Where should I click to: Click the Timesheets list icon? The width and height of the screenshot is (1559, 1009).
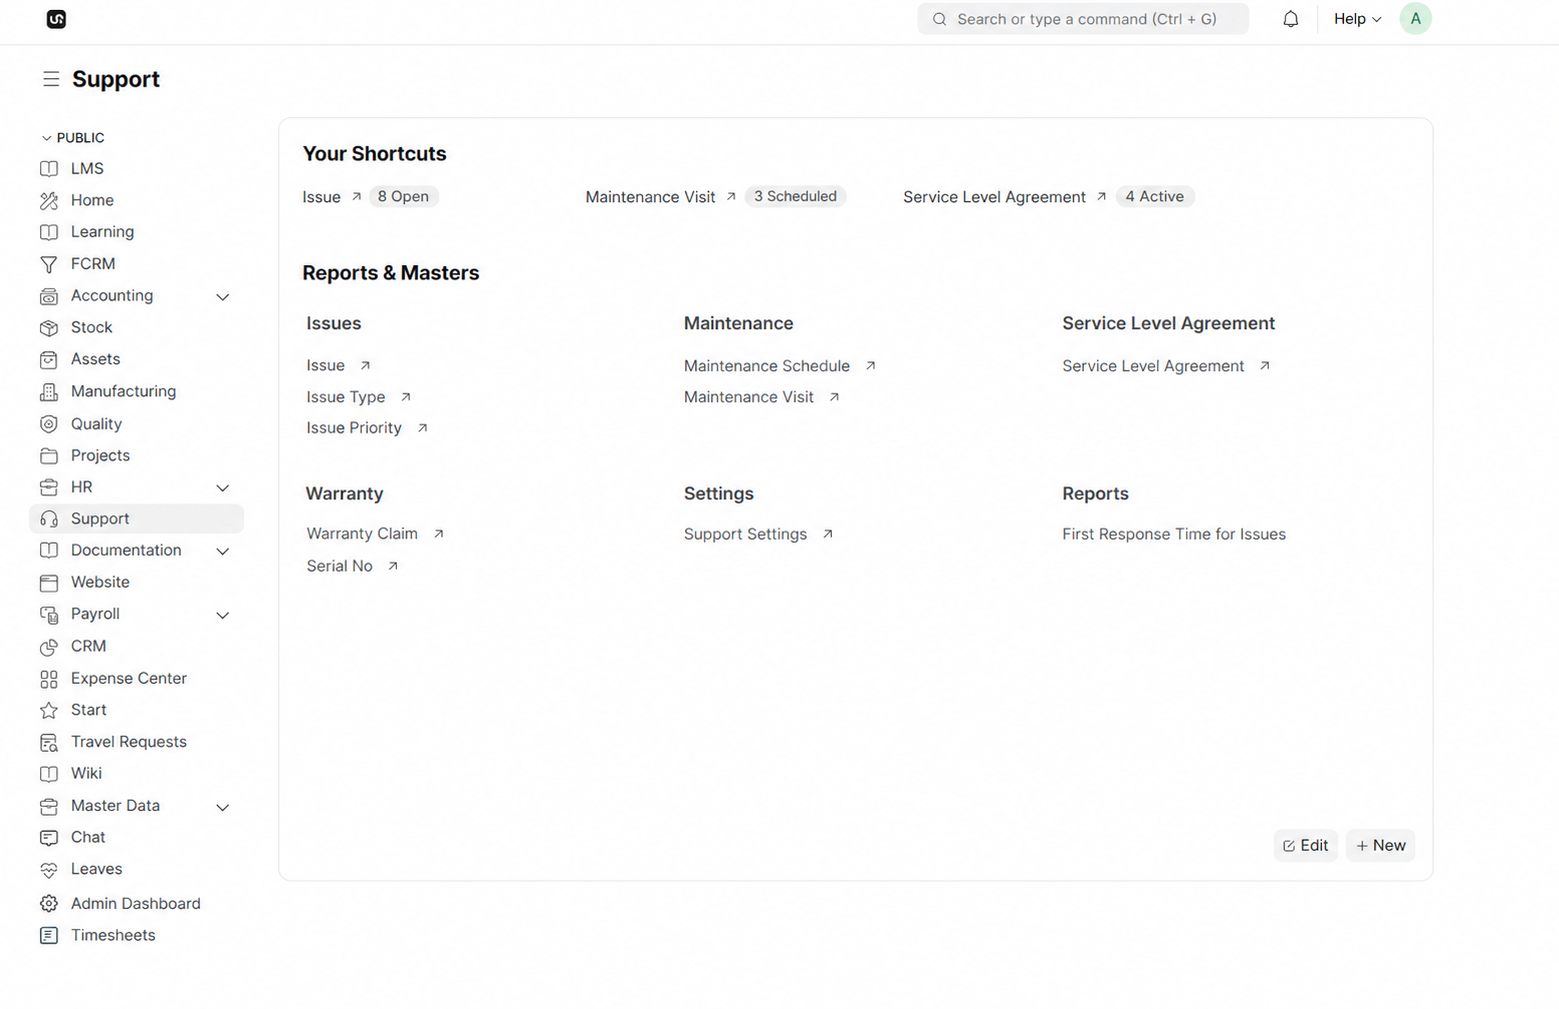(x=49, y=936)
